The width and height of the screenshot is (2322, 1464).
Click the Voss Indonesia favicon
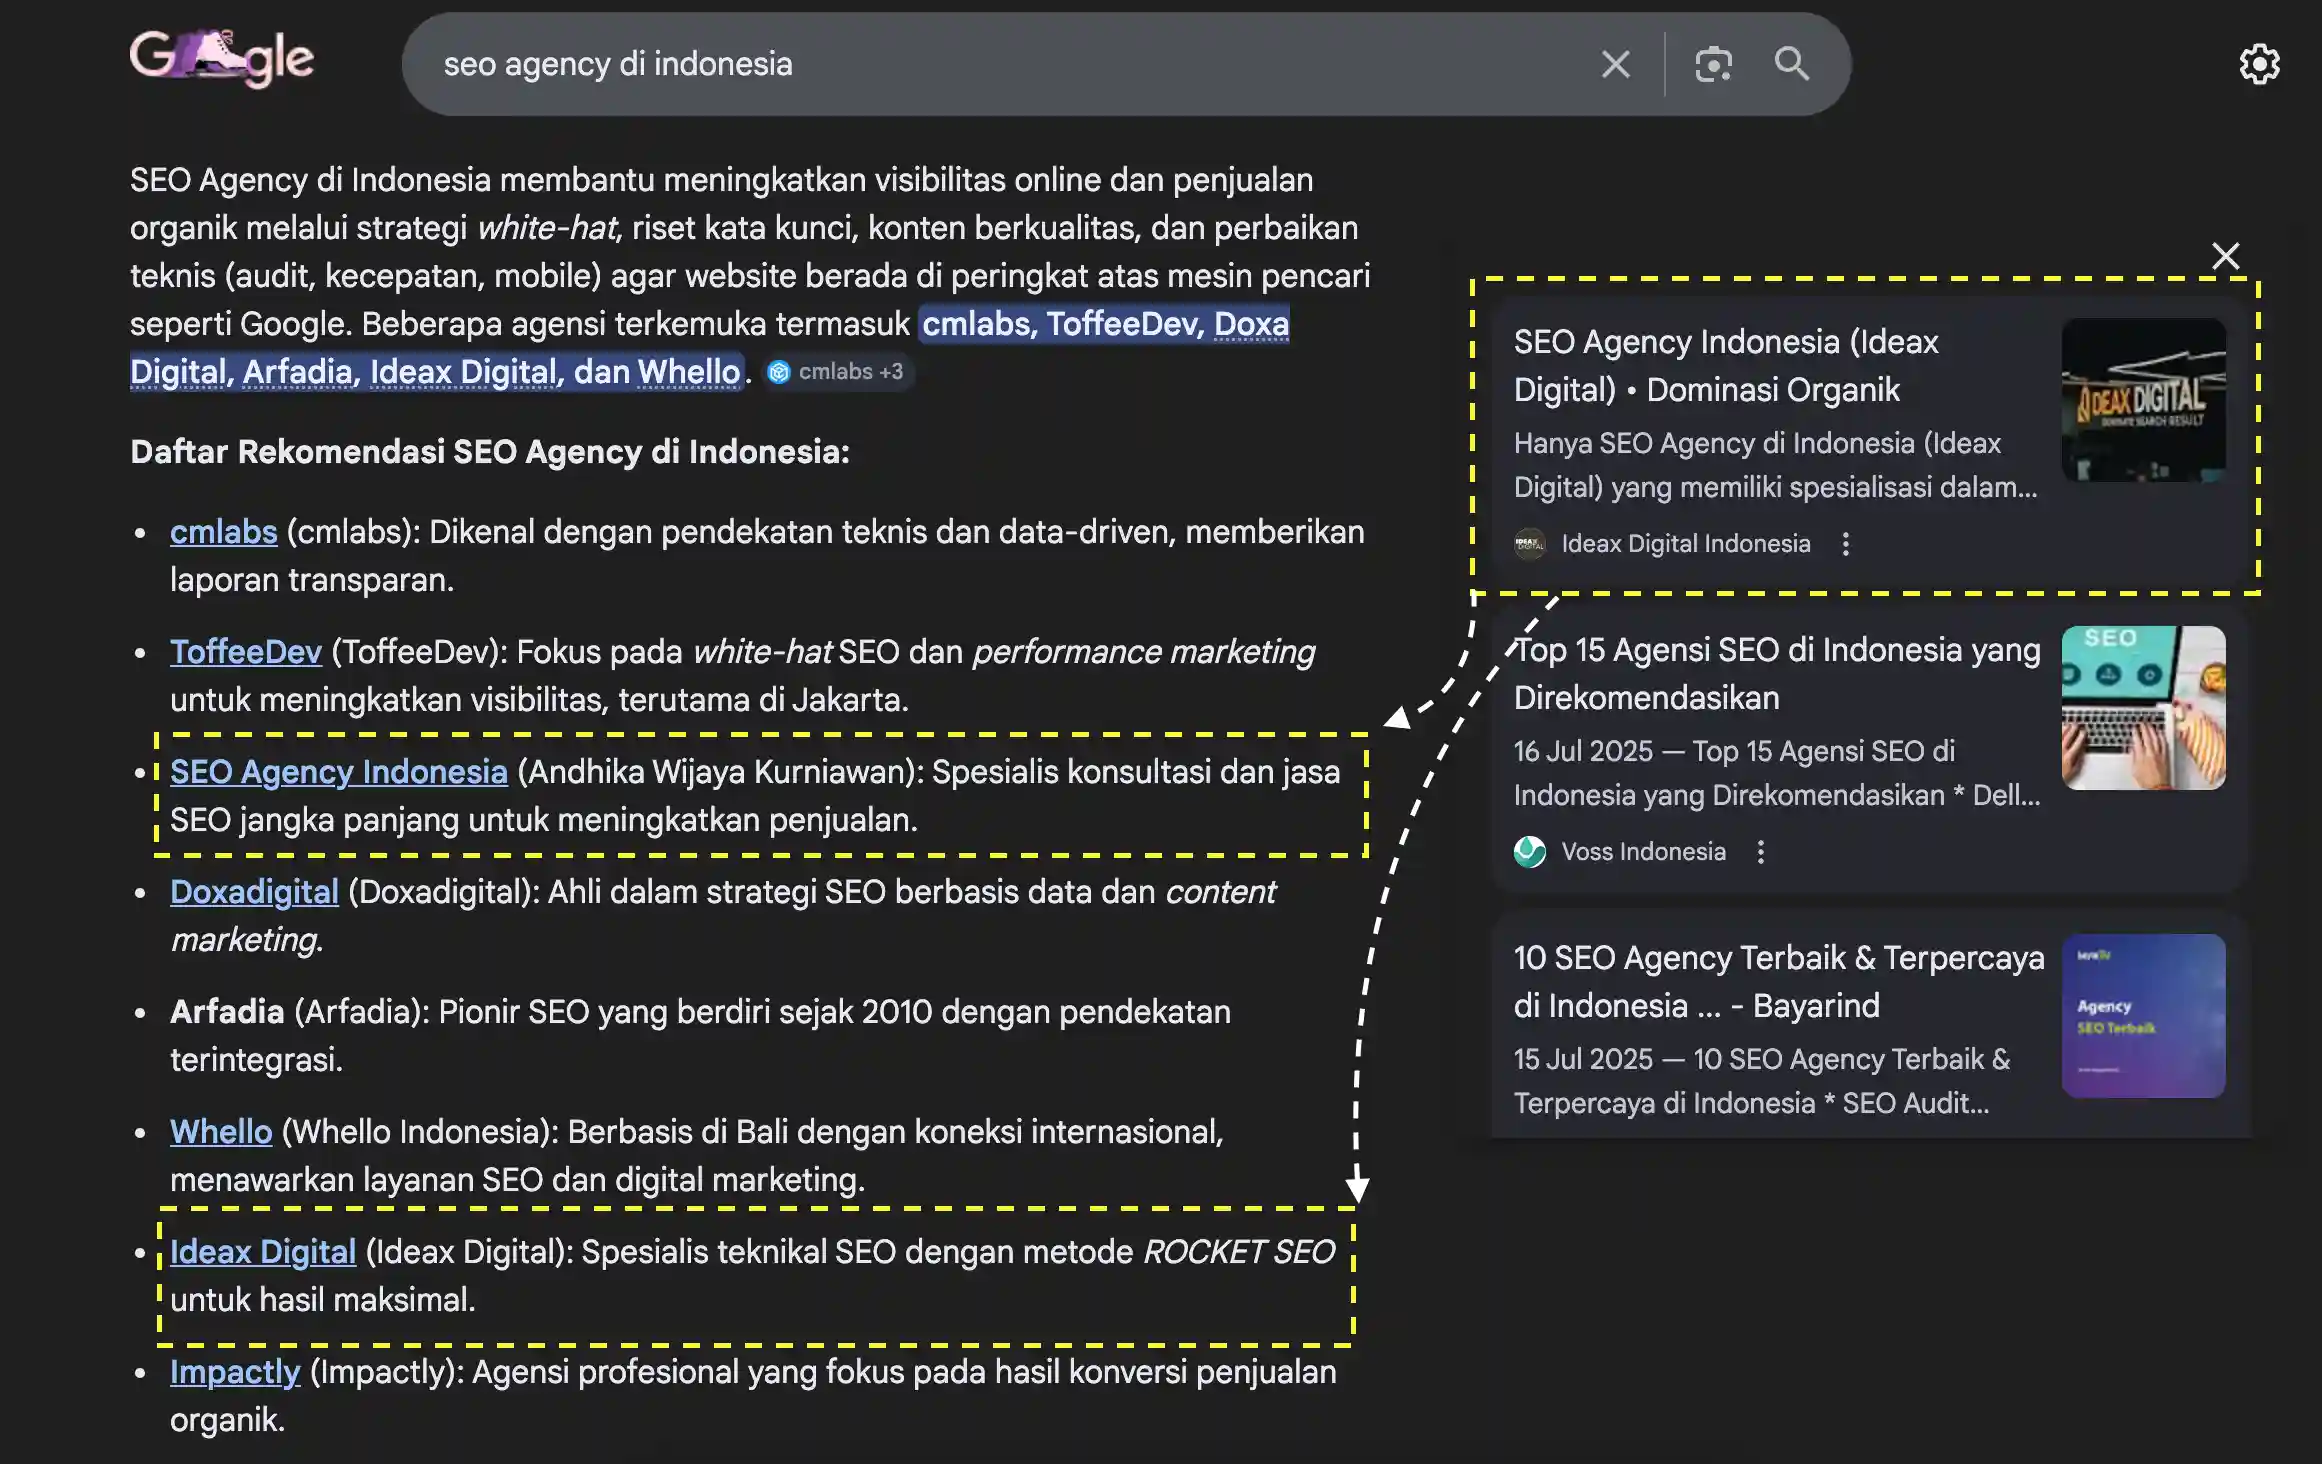coord(1529,852)
